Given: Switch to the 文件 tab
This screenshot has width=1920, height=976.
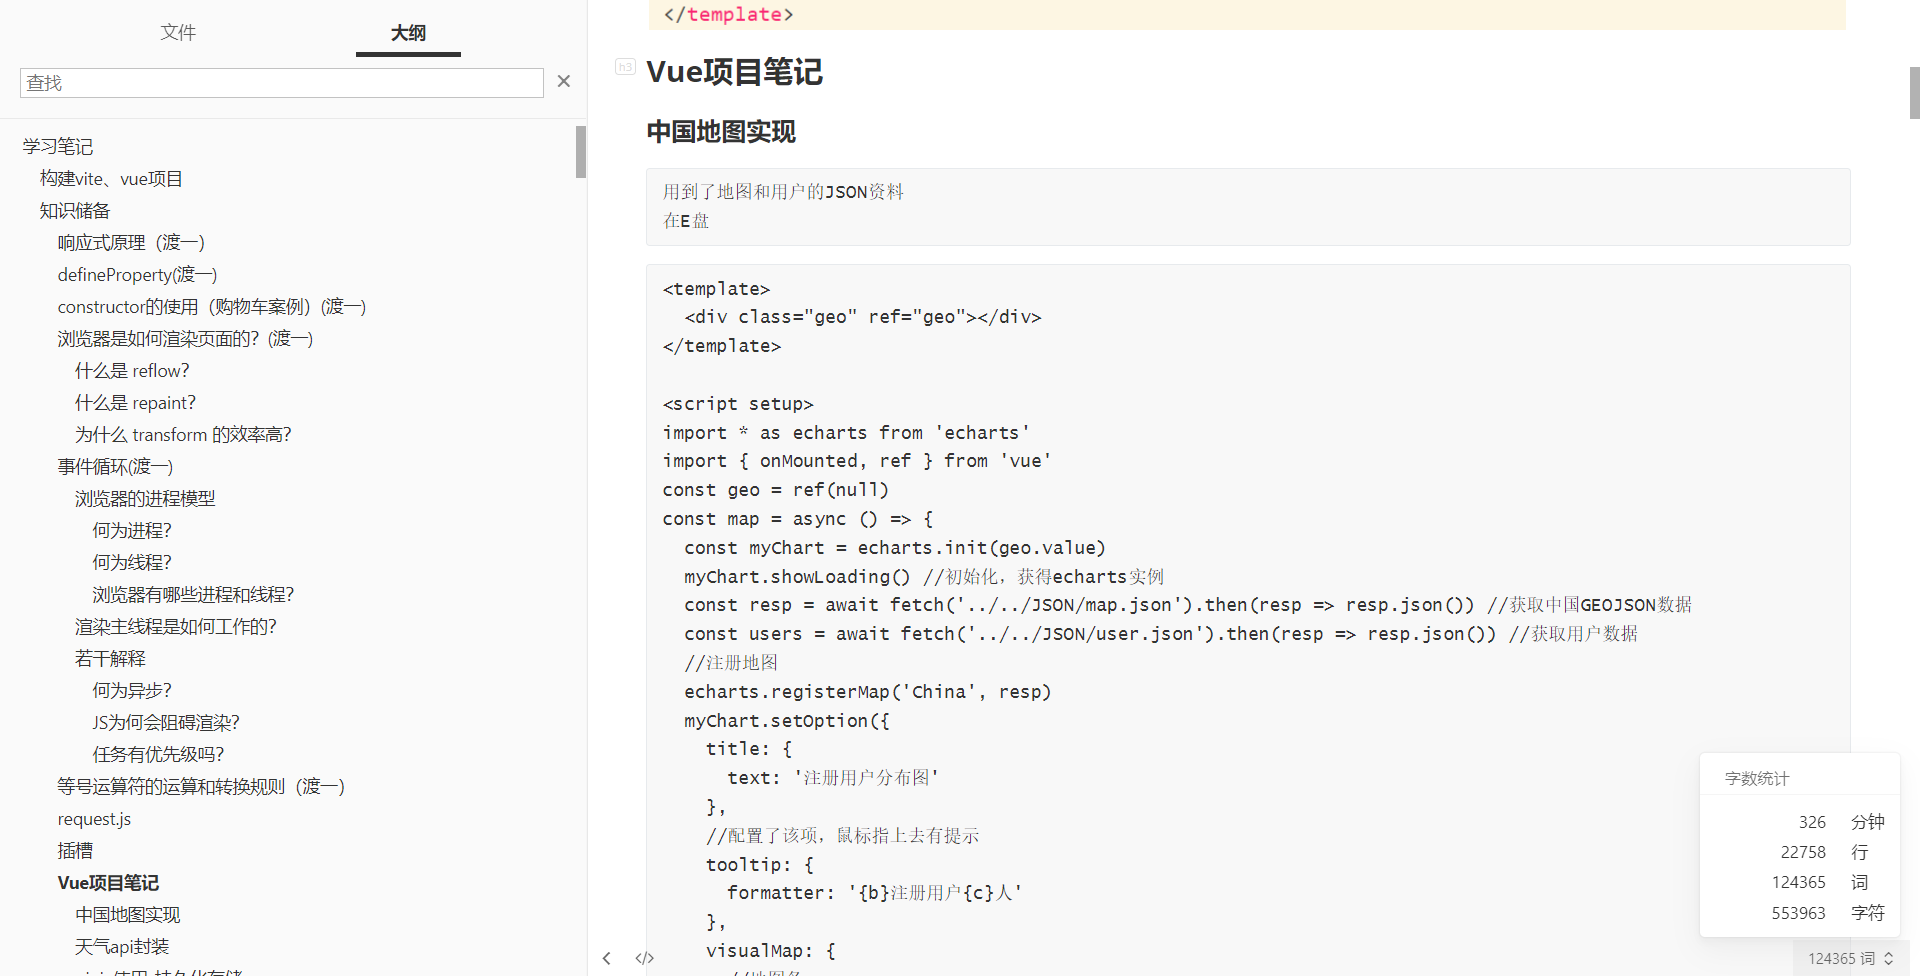Looking at the screenshot, I should tap(178, 32).
